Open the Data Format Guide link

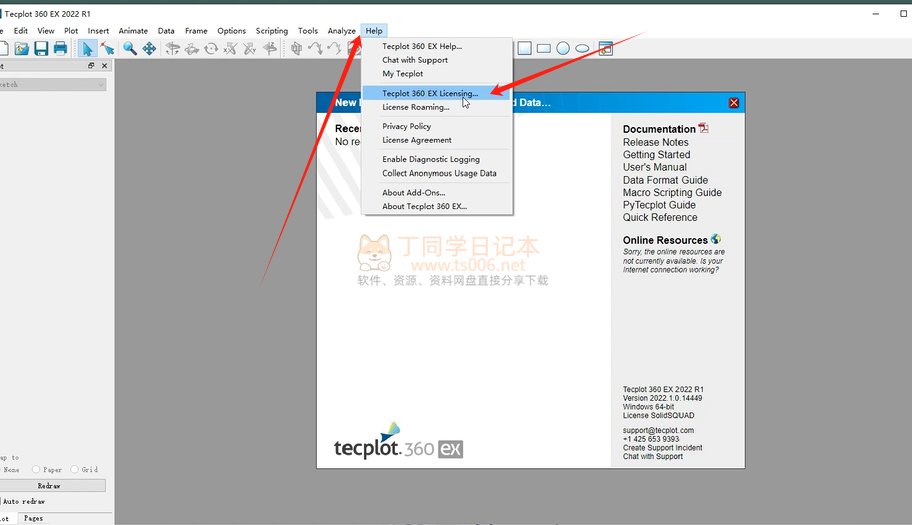tap(665, 180)
